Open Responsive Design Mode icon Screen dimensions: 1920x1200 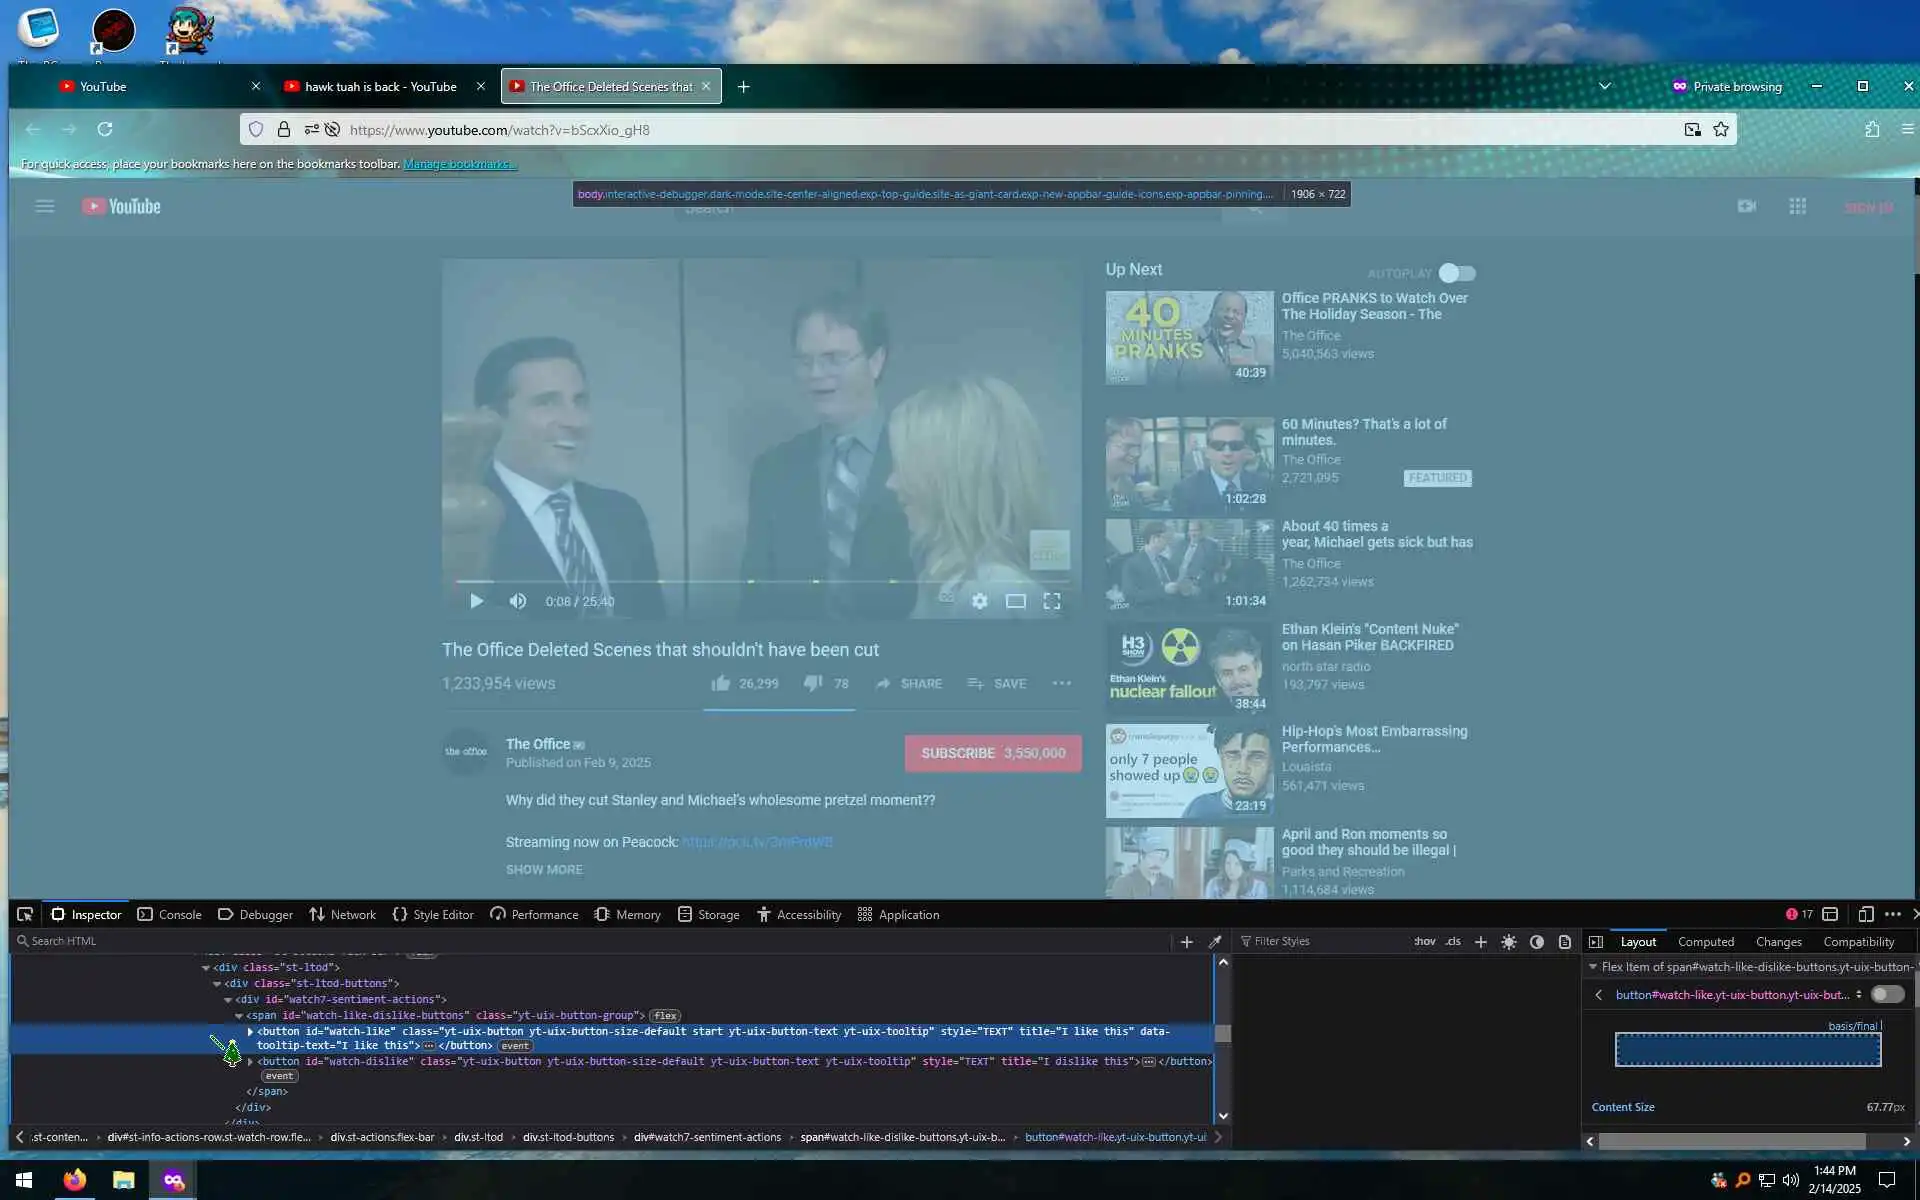point(1865,914)
